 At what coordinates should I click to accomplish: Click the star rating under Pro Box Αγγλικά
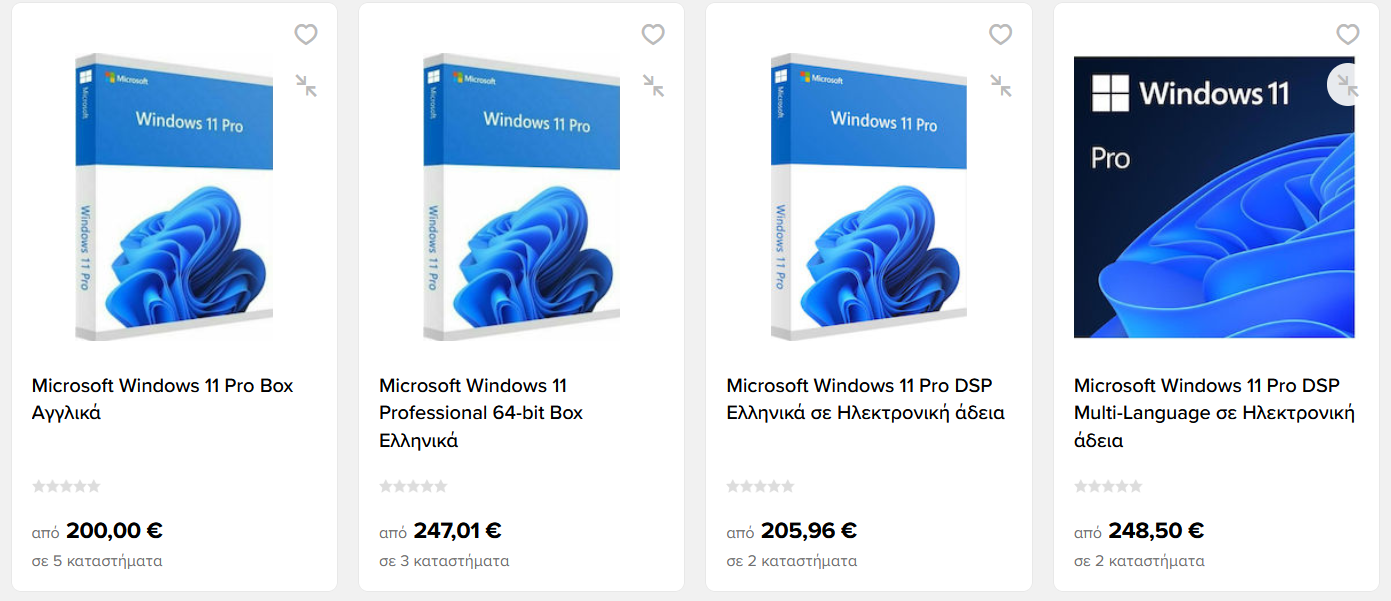[66, 486]
